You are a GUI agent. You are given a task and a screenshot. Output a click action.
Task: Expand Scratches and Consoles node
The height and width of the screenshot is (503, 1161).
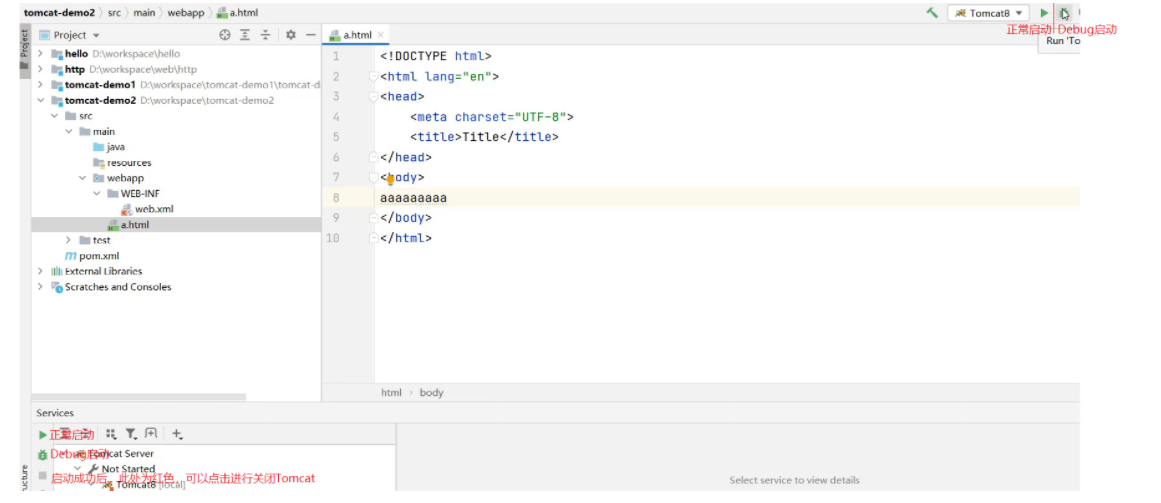pos(41,287)
